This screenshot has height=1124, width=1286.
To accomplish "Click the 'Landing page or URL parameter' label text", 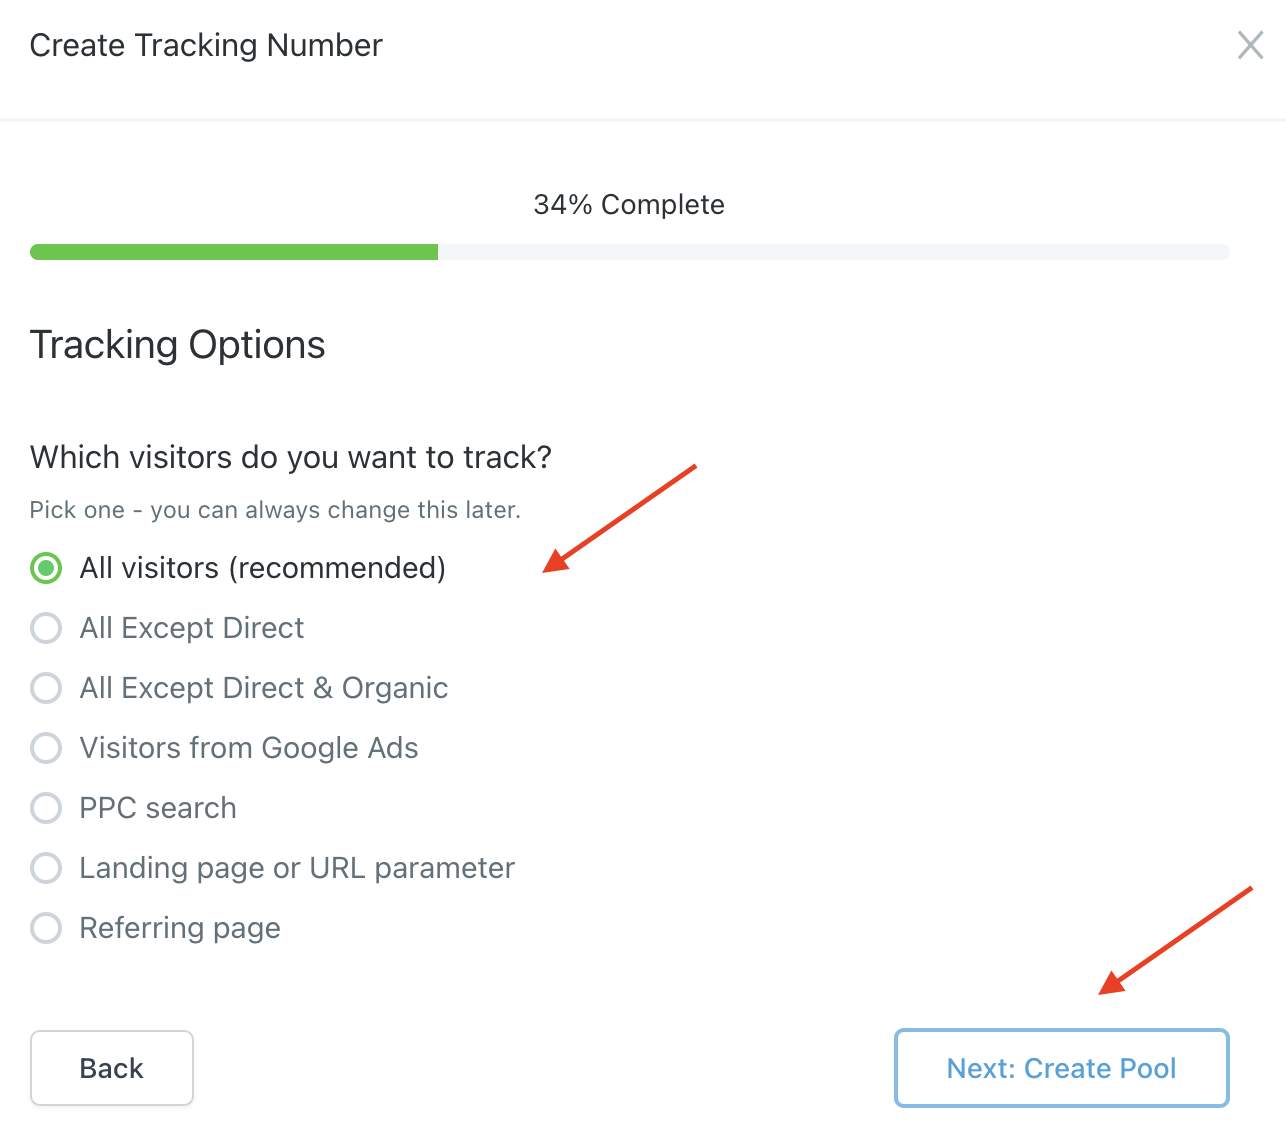I will tap(297, 868).
